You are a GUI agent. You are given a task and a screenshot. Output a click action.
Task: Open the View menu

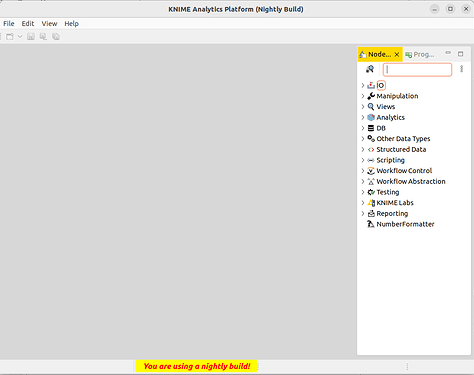point(49,24)
